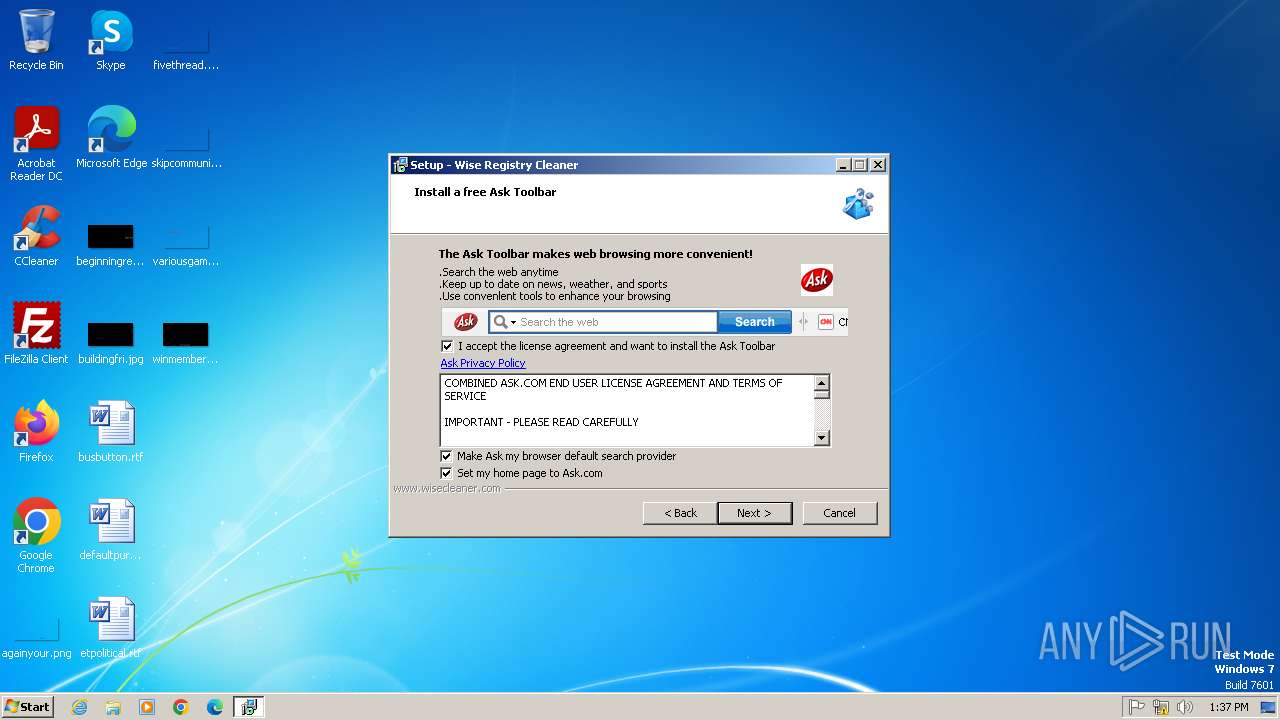Image resolution: width=1280 pixels, height=720 pixels.
Task: Open Action Center flag tray icon
Action: coord(1137,707)
